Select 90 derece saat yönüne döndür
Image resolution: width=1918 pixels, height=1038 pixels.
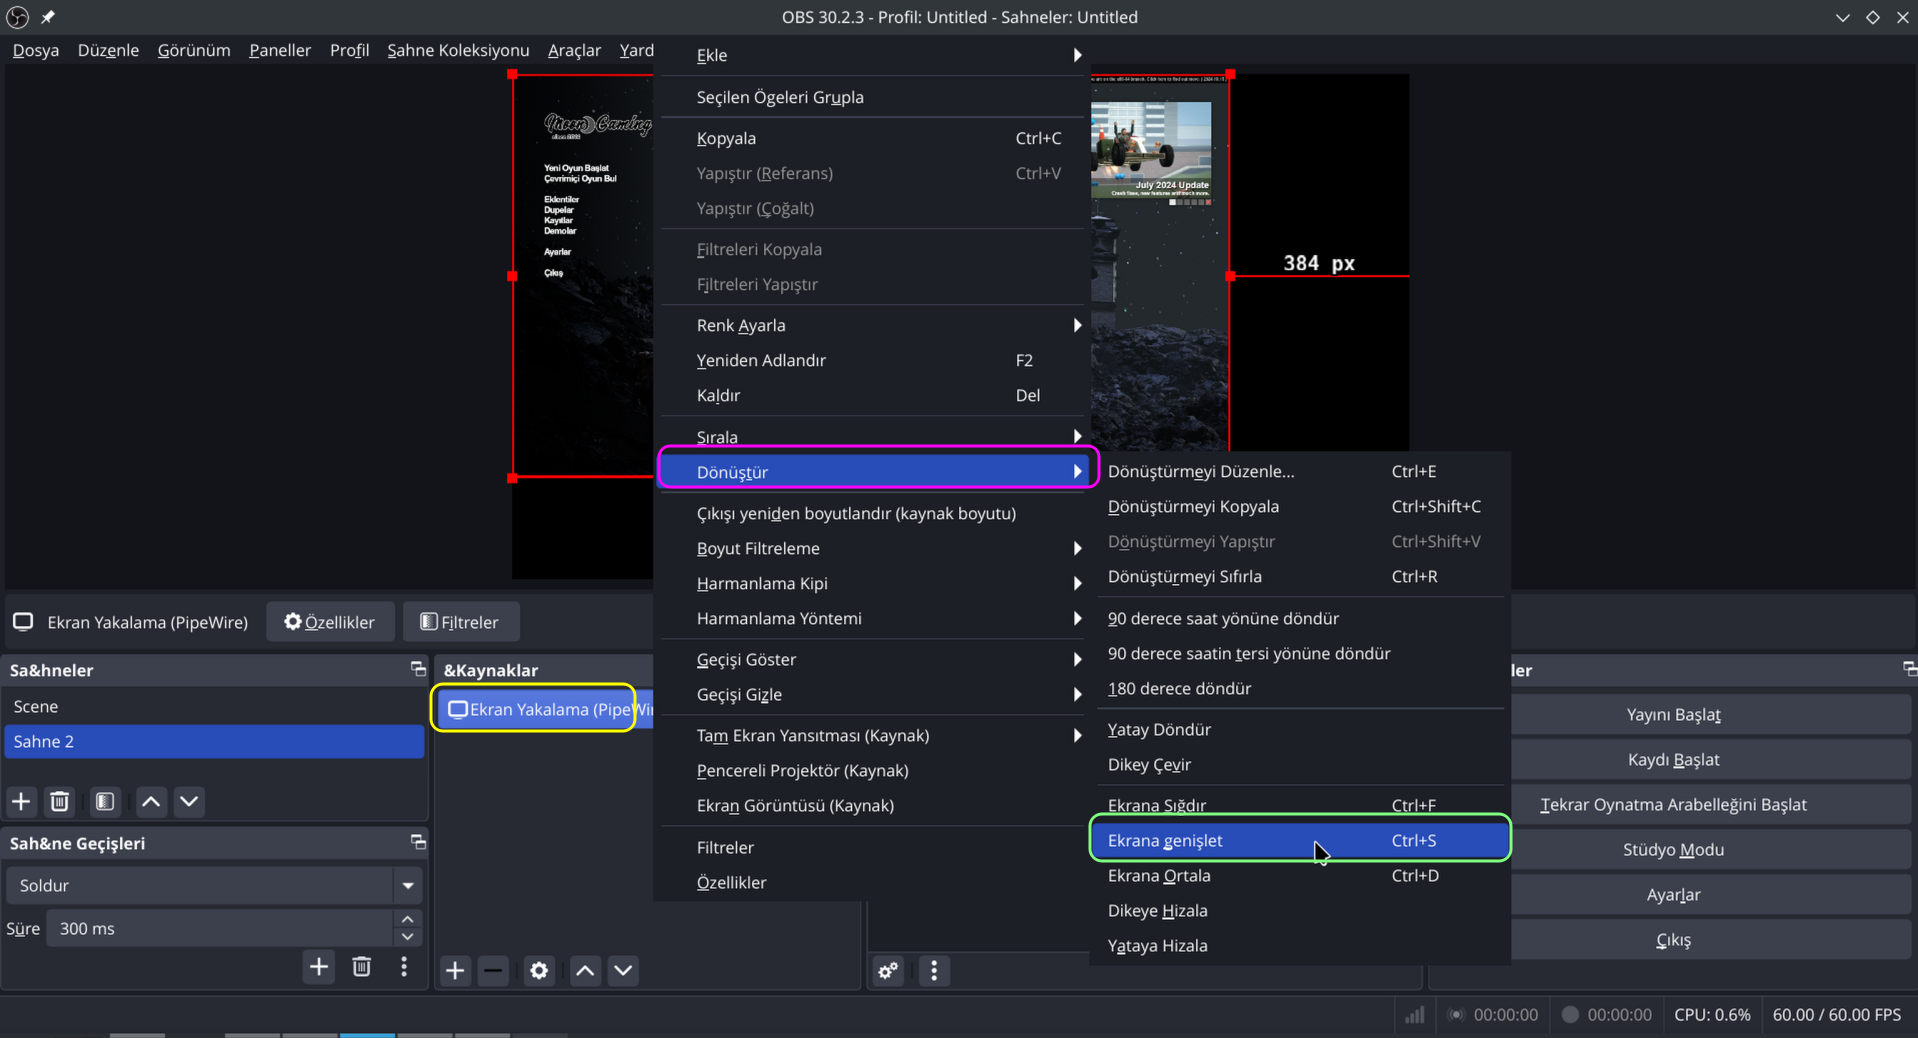click(x=1299, y=618)
